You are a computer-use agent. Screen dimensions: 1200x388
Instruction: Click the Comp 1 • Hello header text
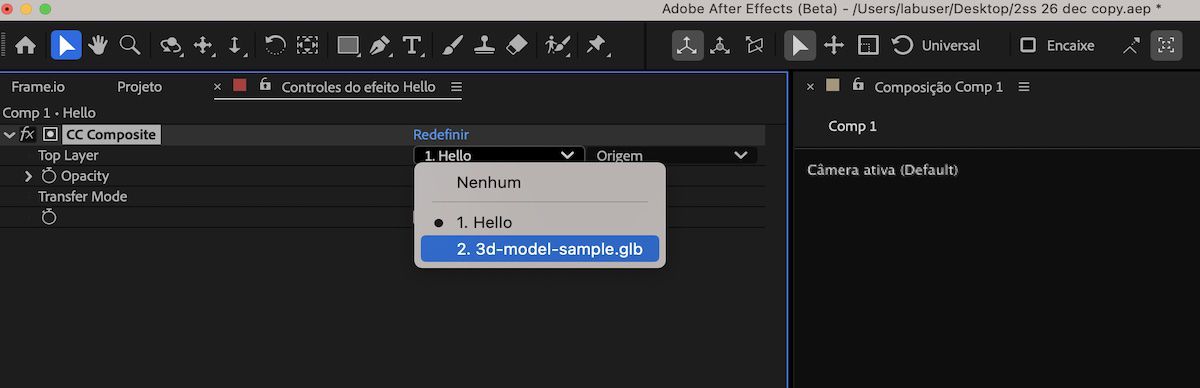(49, 113)
